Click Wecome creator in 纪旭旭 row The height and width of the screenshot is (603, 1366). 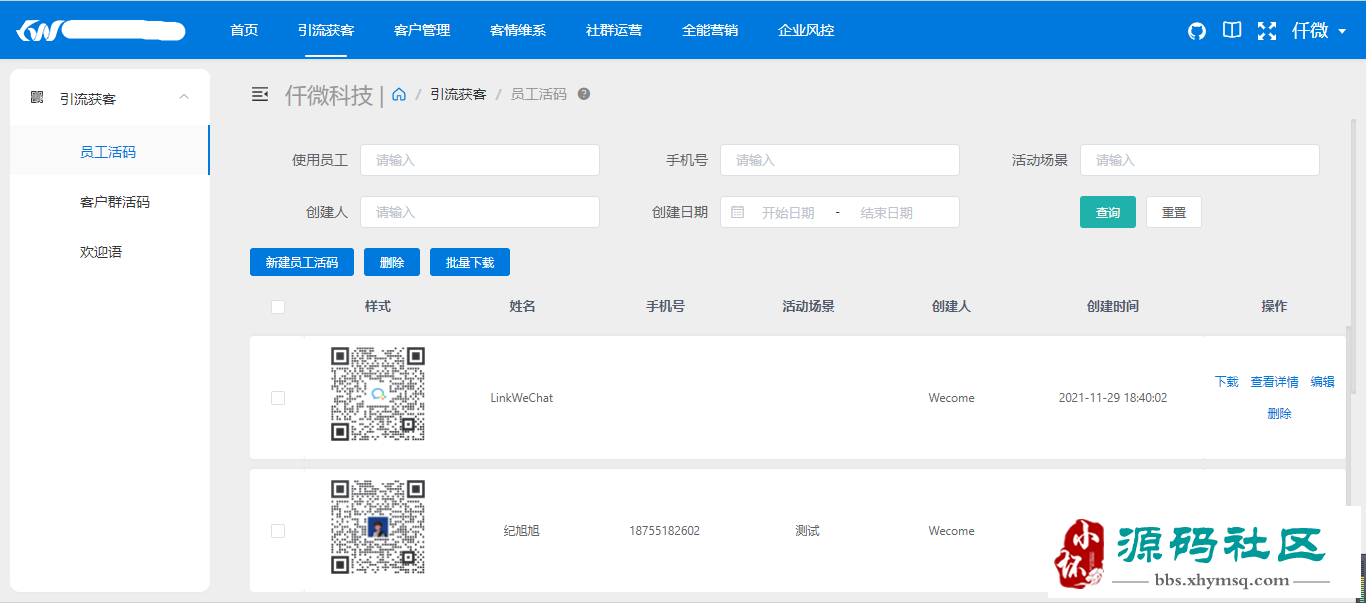[x=951, y=531]
